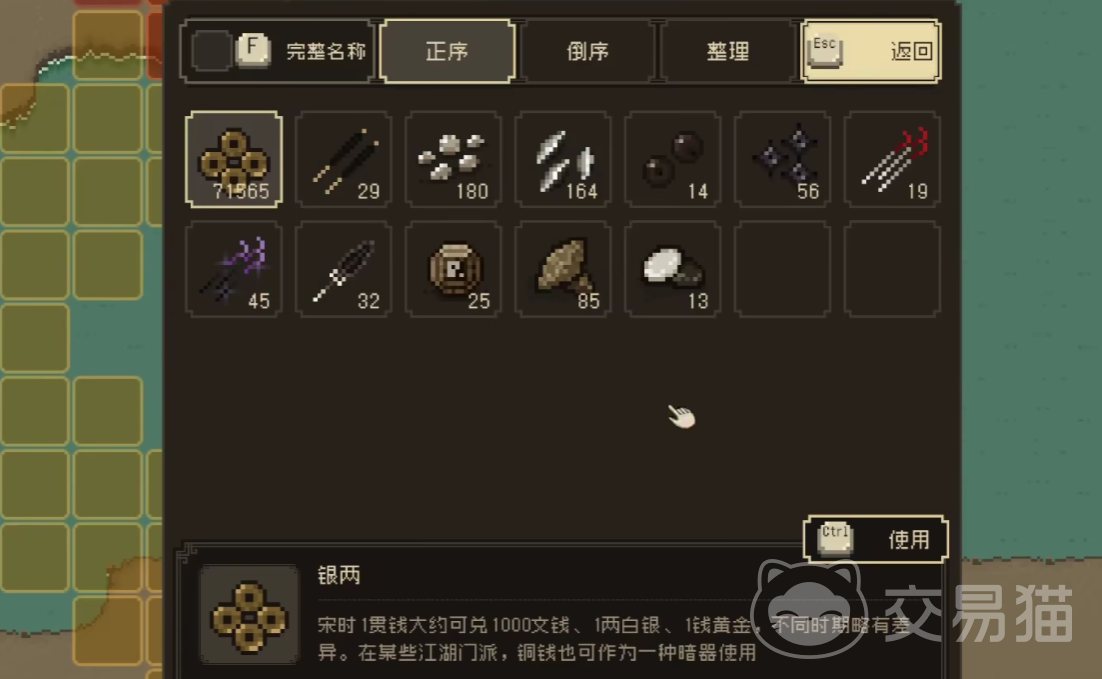1102x679 pixels.
Task: Click the 整理 organize button
Action: [x=727, y=51]
